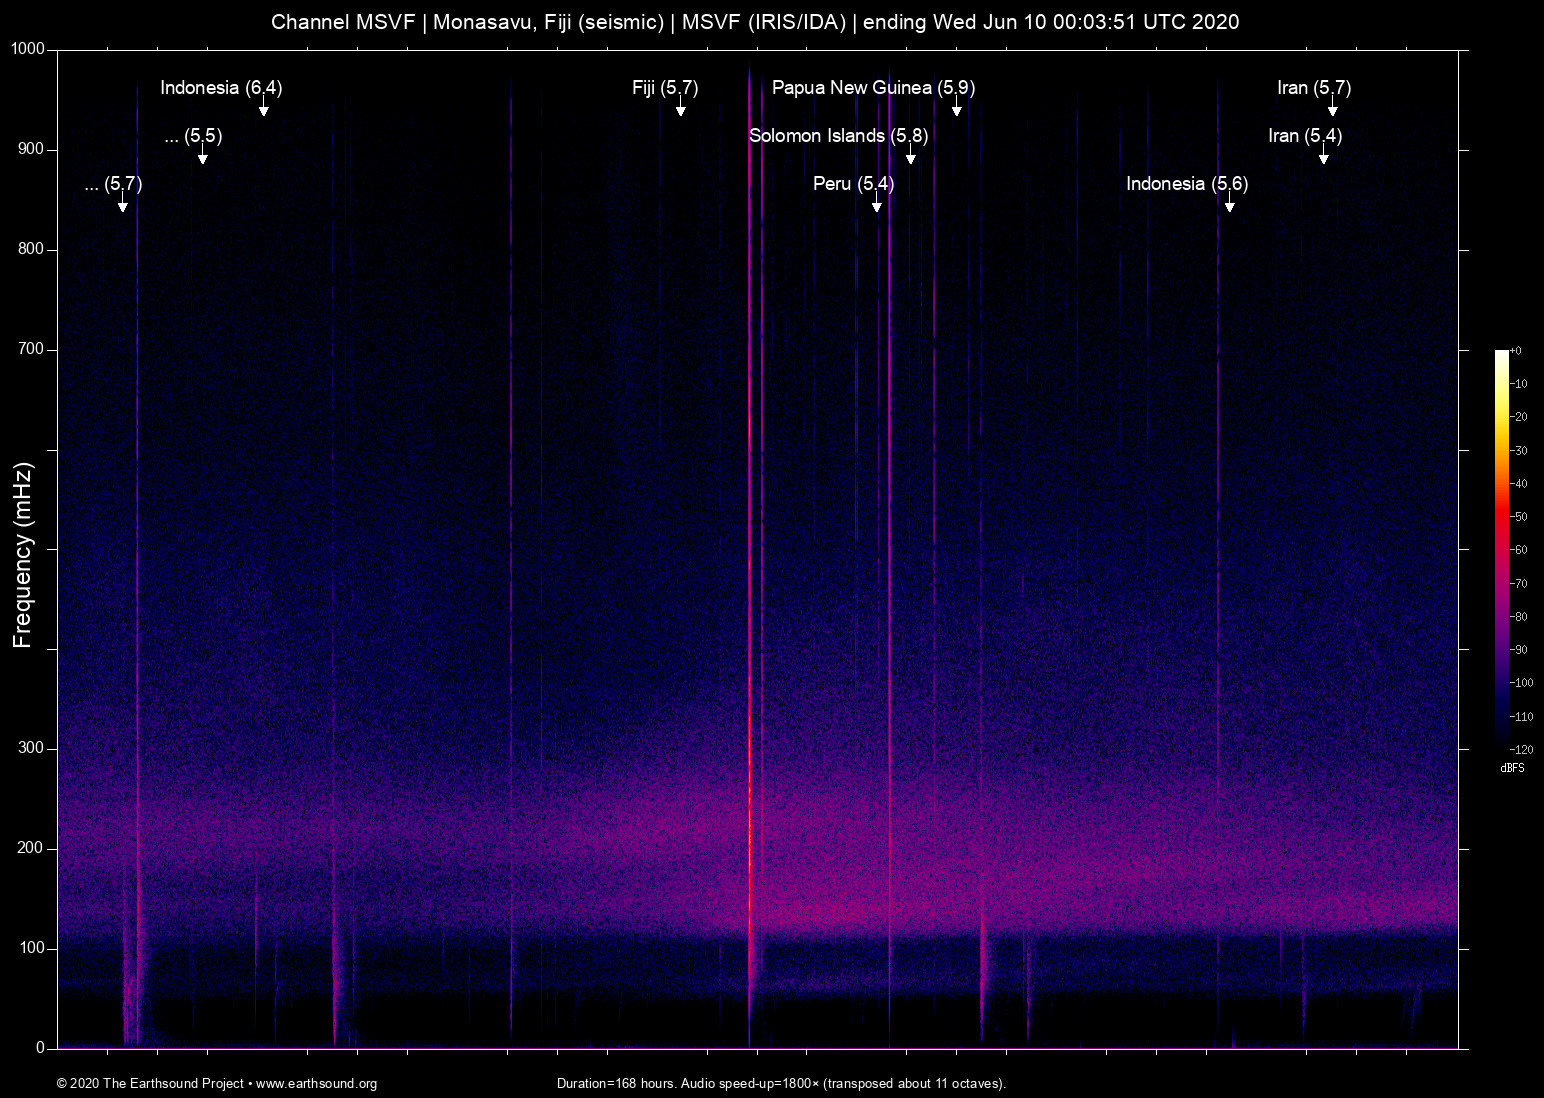Click the Channel MSVF title text
The image size is (1544, 1098).
tap(755, 22)
